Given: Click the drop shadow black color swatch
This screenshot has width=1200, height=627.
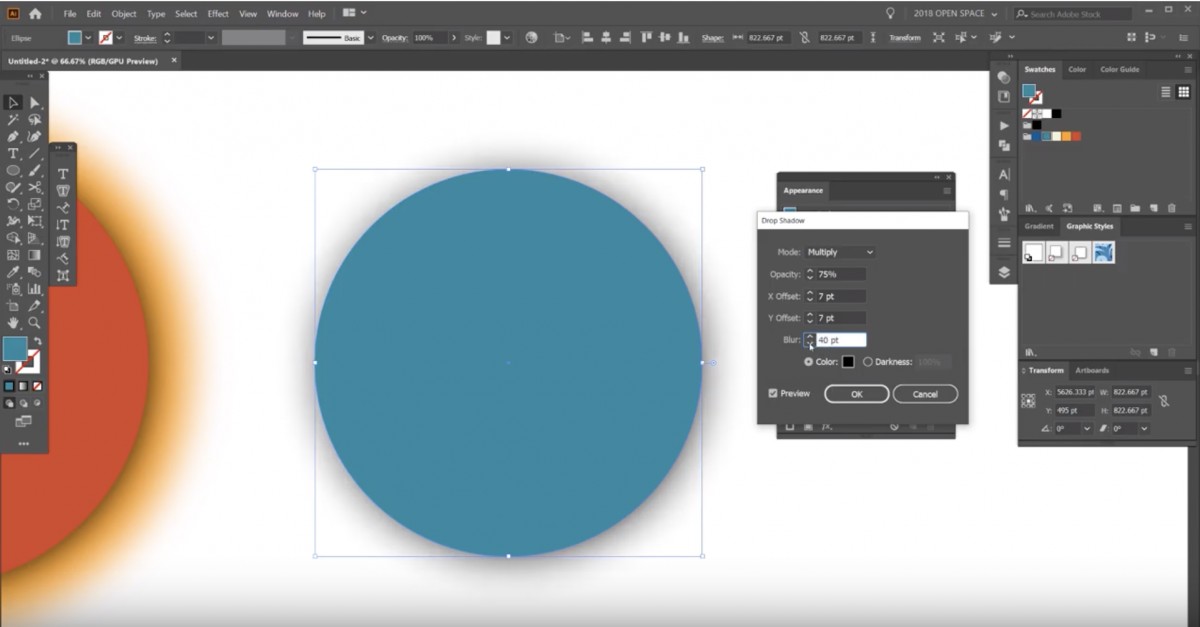Looking at the screenshot, I should [x=848, y=362].
